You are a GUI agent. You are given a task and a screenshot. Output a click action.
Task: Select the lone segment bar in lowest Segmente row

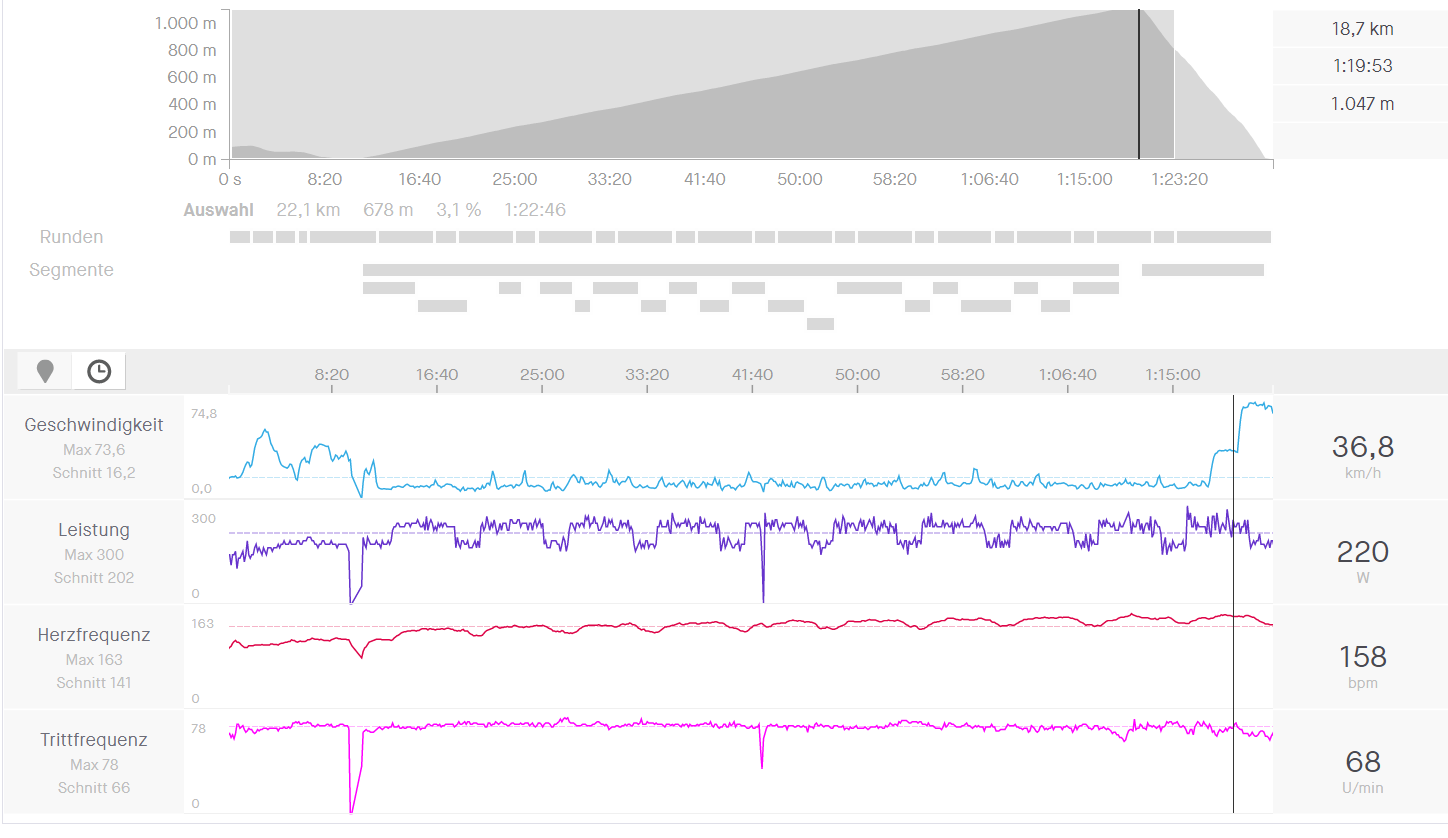[x=820, y=324]
